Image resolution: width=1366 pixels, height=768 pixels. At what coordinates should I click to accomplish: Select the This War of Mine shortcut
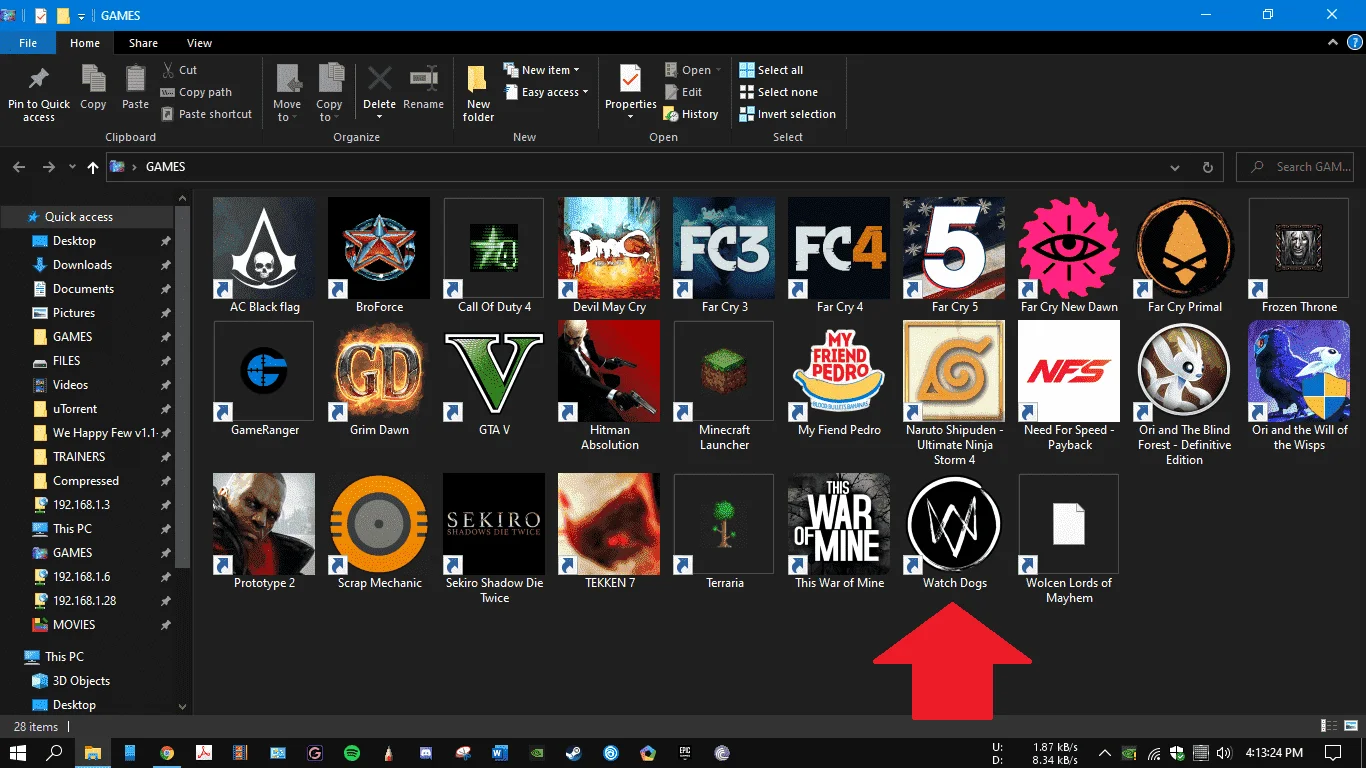pos(839,532)
